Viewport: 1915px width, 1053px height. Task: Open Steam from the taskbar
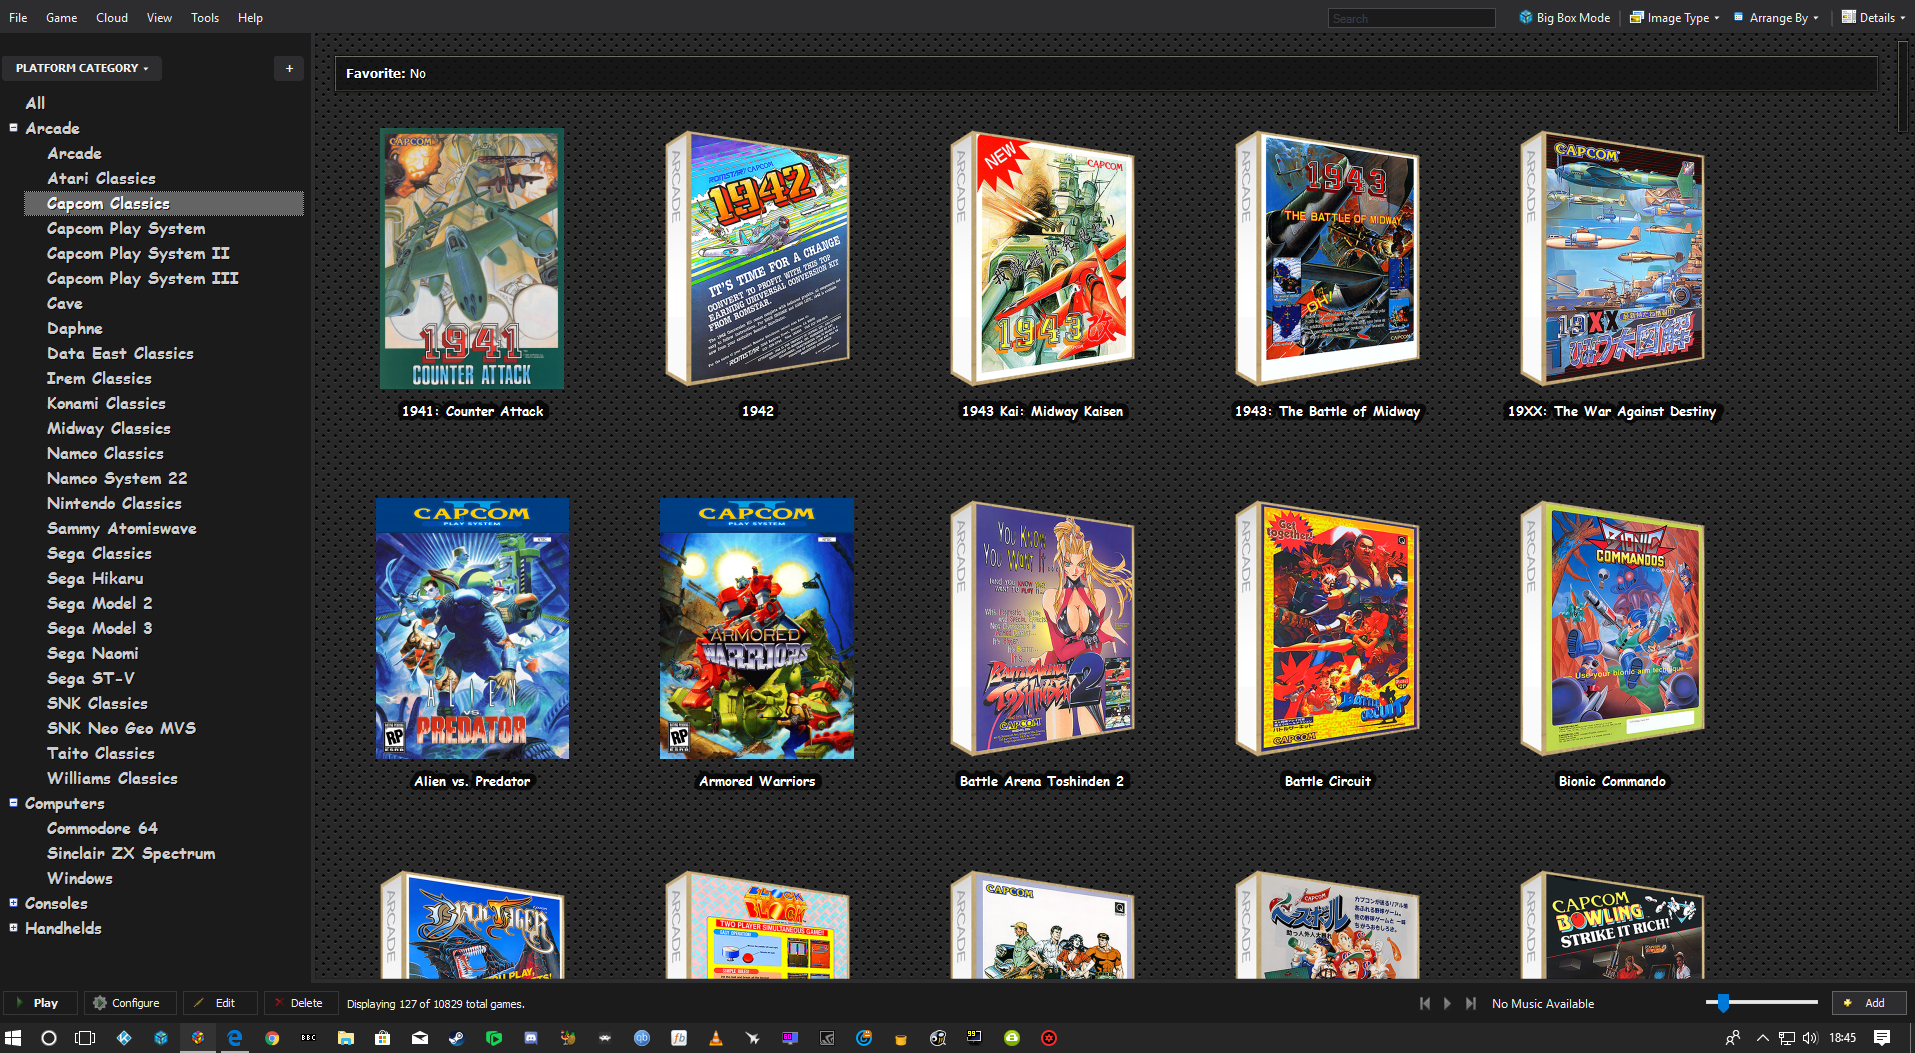click(x=456, y=1038)
